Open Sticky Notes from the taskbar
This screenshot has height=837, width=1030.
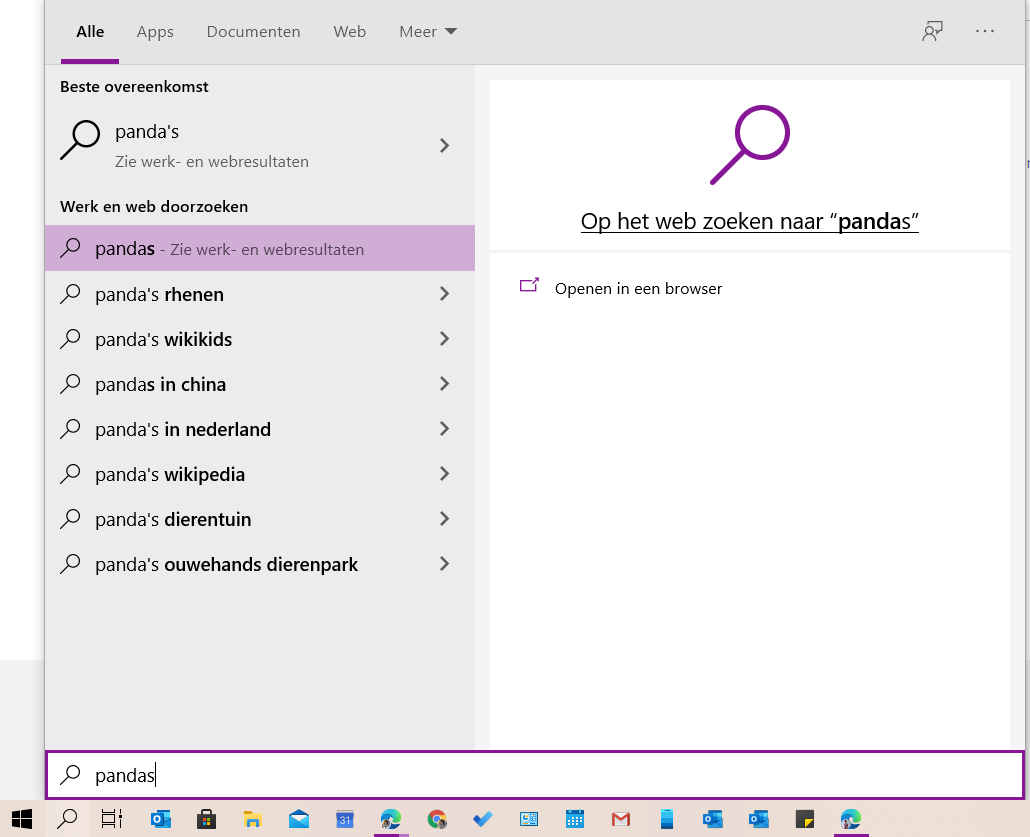[805, 819]
